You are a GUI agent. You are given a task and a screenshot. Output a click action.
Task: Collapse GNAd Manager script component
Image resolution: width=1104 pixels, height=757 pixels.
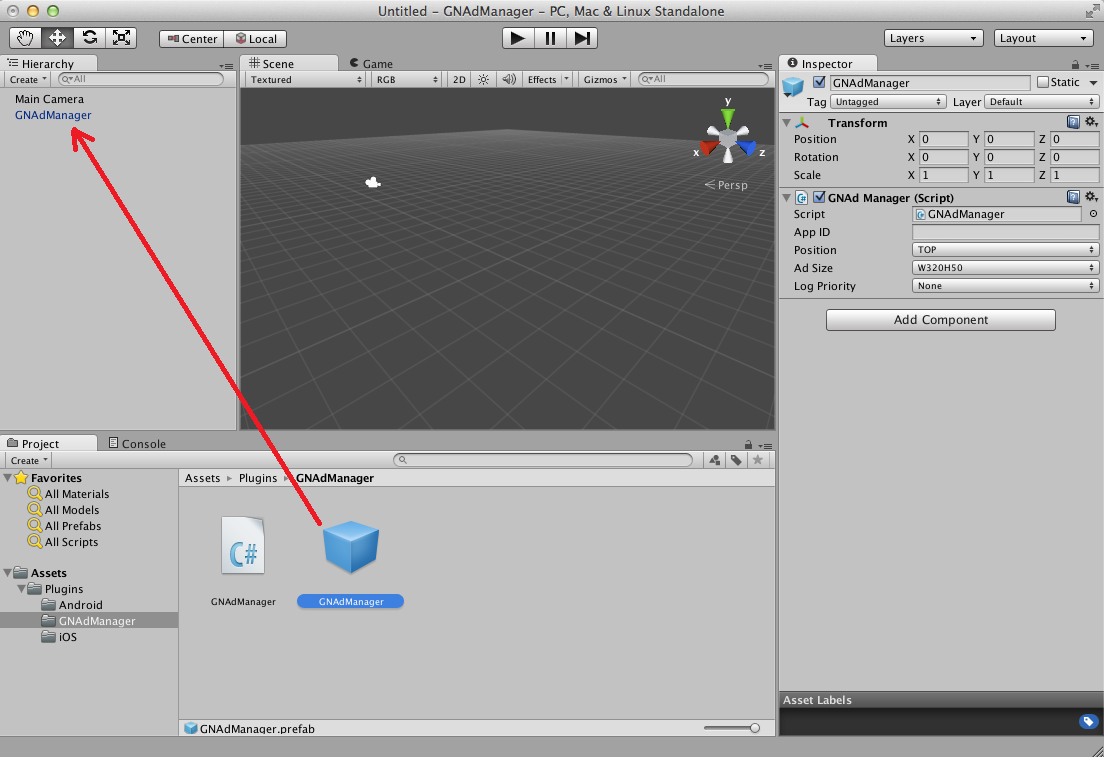tap(786, 198)
